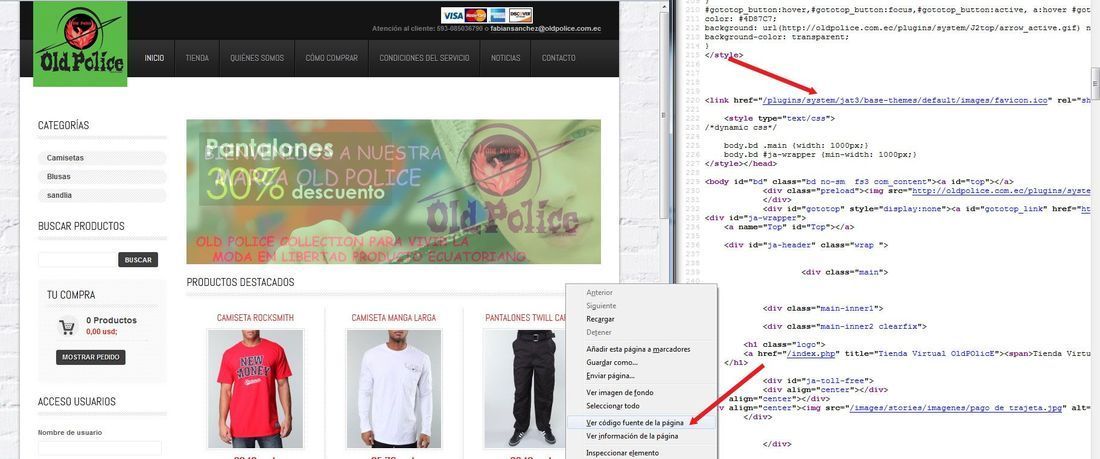This screenshot has width=1100, height=459.
Task: Choose Recargar in context menu
Action: (601, 319)
